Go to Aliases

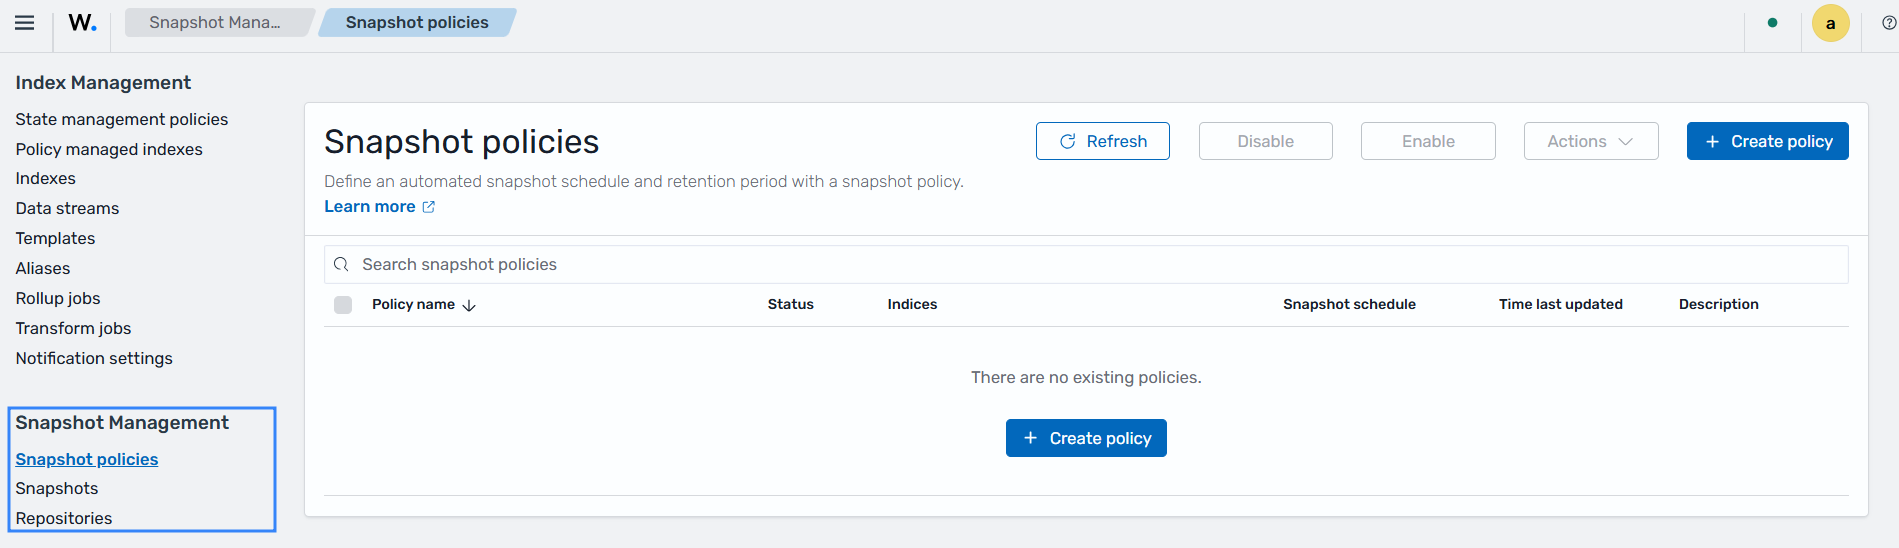43,268
